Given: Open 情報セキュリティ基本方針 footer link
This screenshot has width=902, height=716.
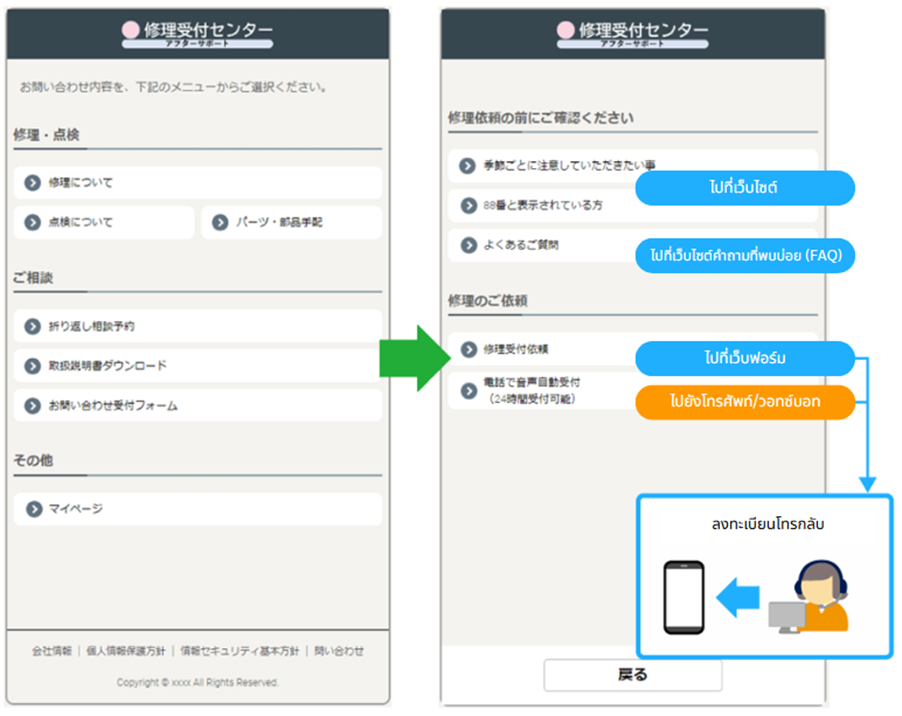Looking at the screenshot, I should [x=239, y=651].
